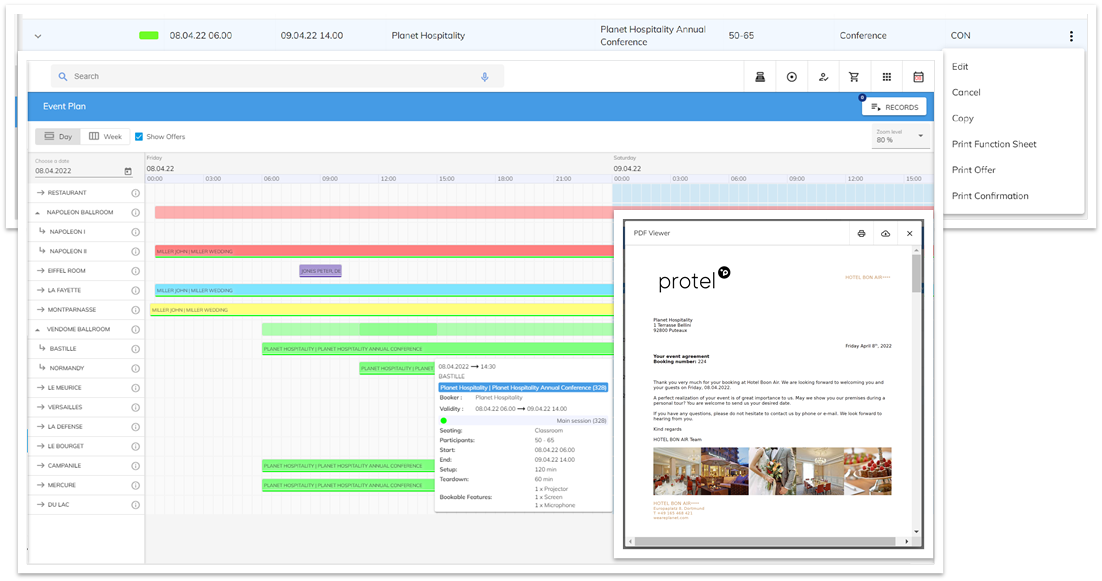Click the person with checkmark icon

point(823,77)
